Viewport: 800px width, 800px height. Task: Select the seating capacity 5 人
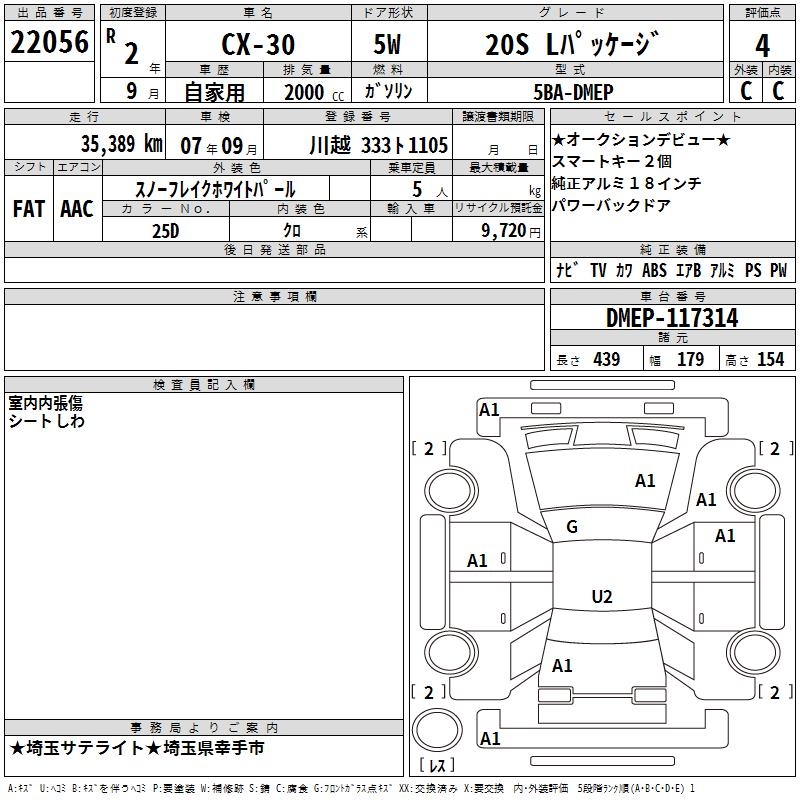(x=430, y=189)
